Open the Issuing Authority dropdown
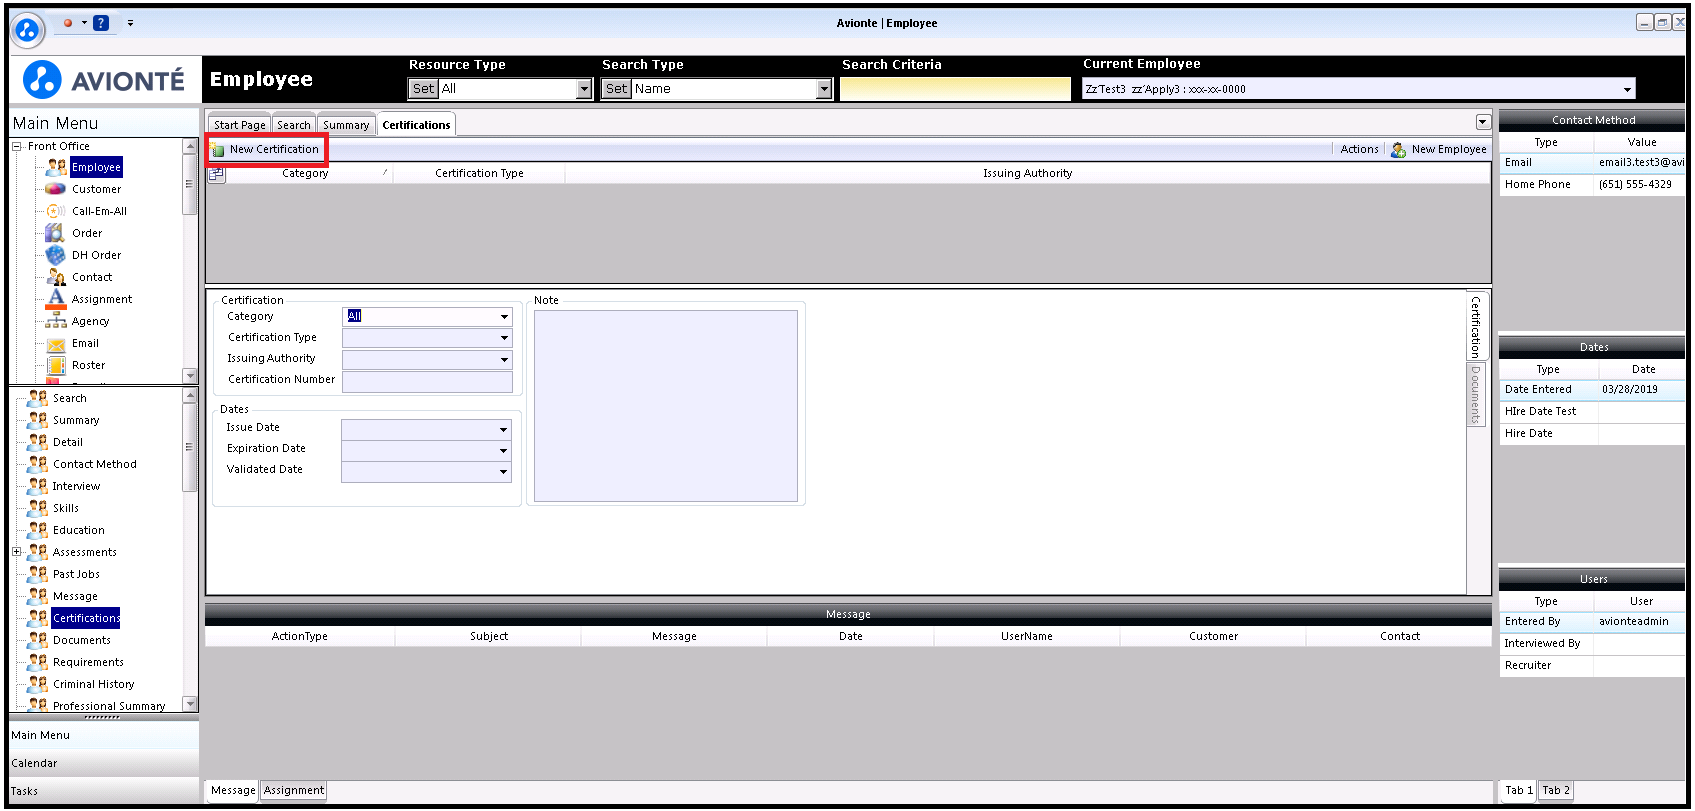 click(504, 359)
